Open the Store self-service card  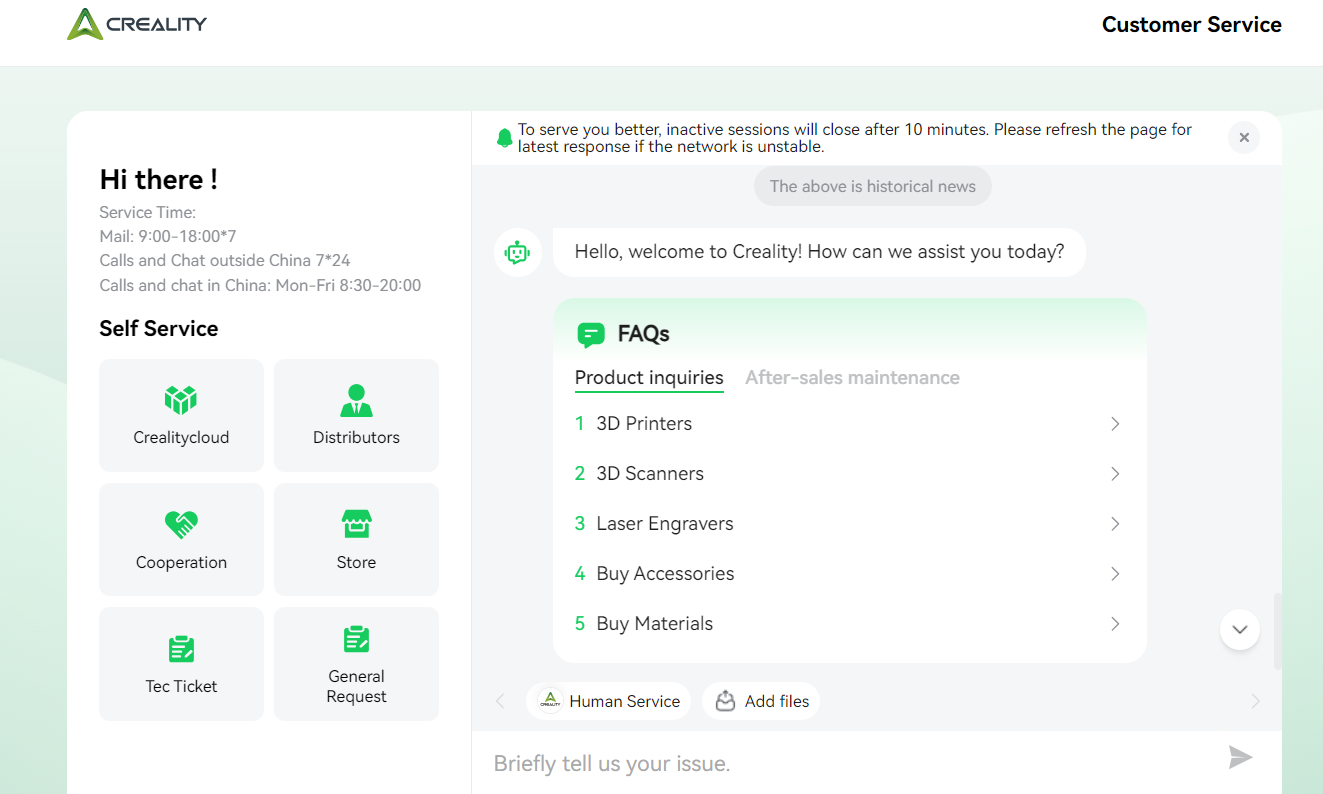click(356, 539)
